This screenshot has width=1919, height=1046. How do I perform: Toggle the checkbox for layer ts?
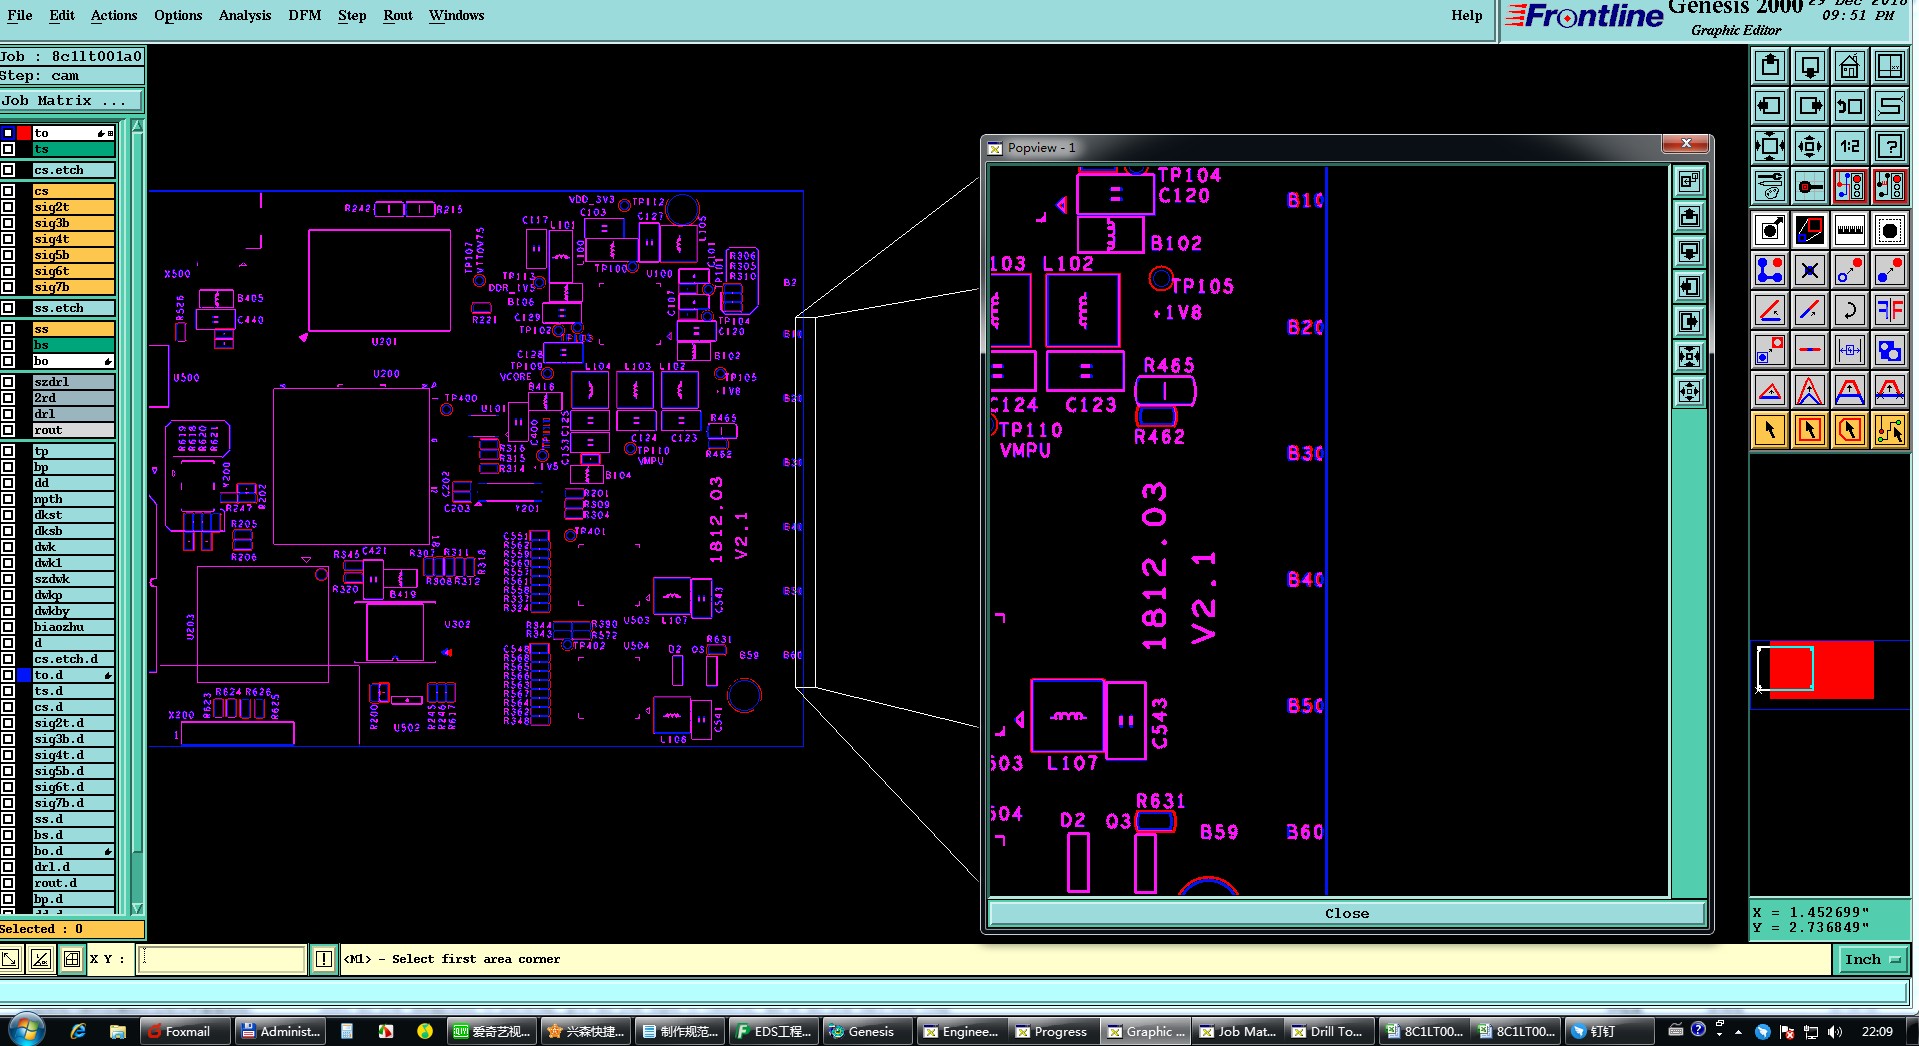(8, 149)
